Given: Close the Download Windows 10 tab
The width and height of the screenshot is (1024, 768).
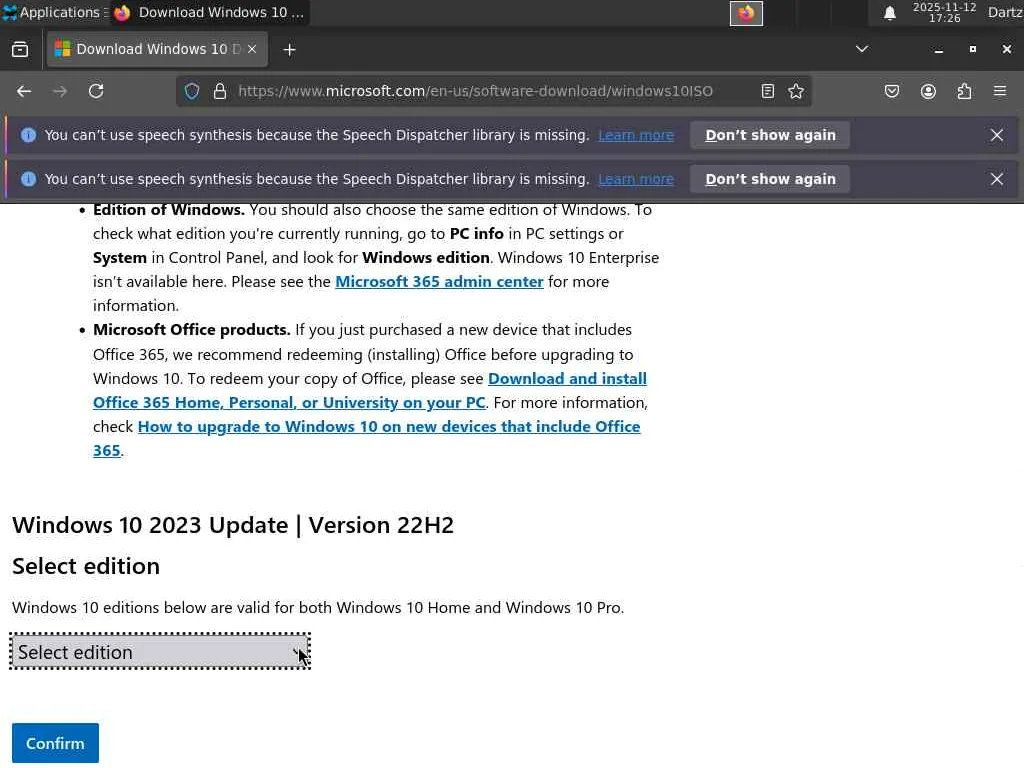Looking at the screenshot, I should (252, 49).
